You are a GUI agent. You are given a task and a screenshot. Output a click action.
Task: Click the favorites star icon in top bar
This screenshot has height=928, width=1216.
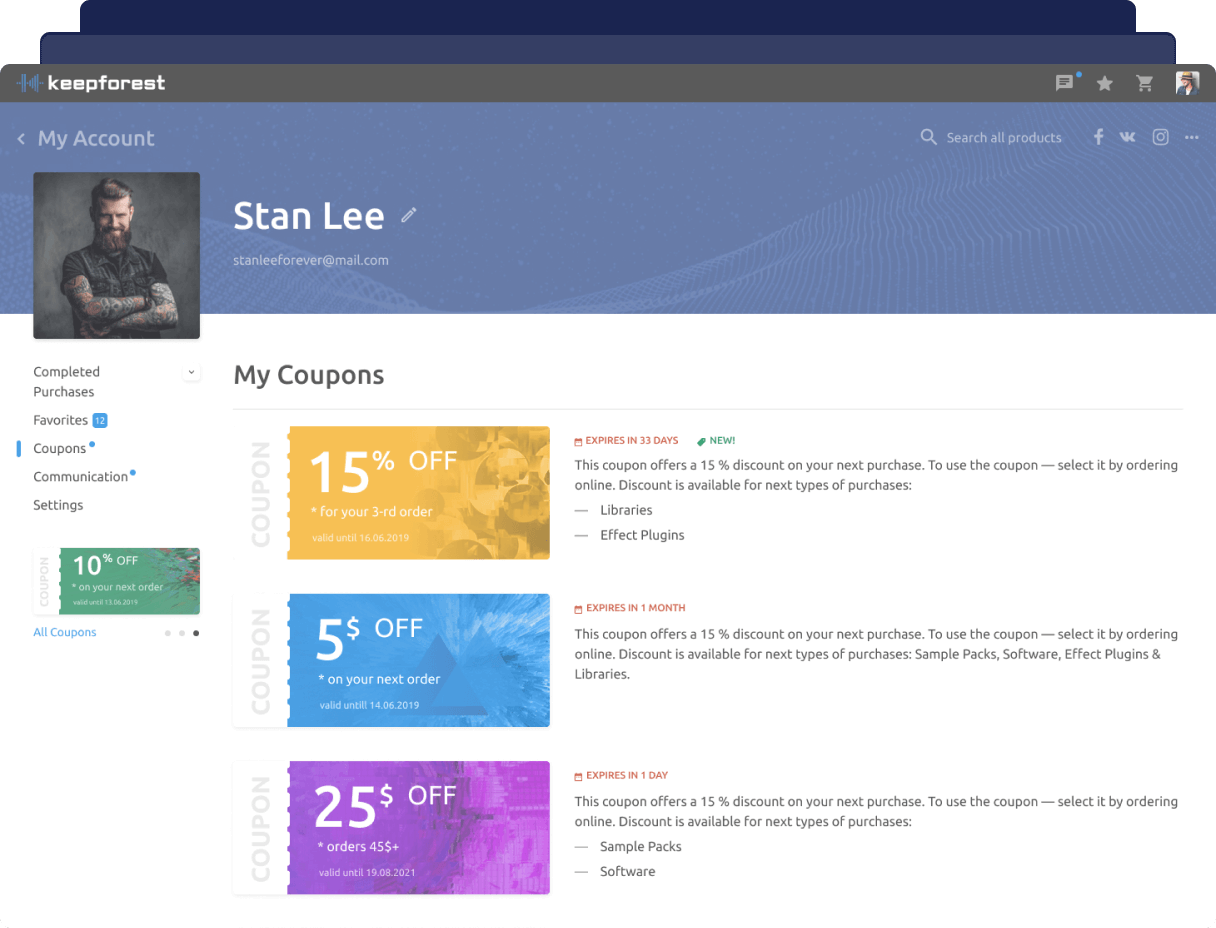(1105, 84)
